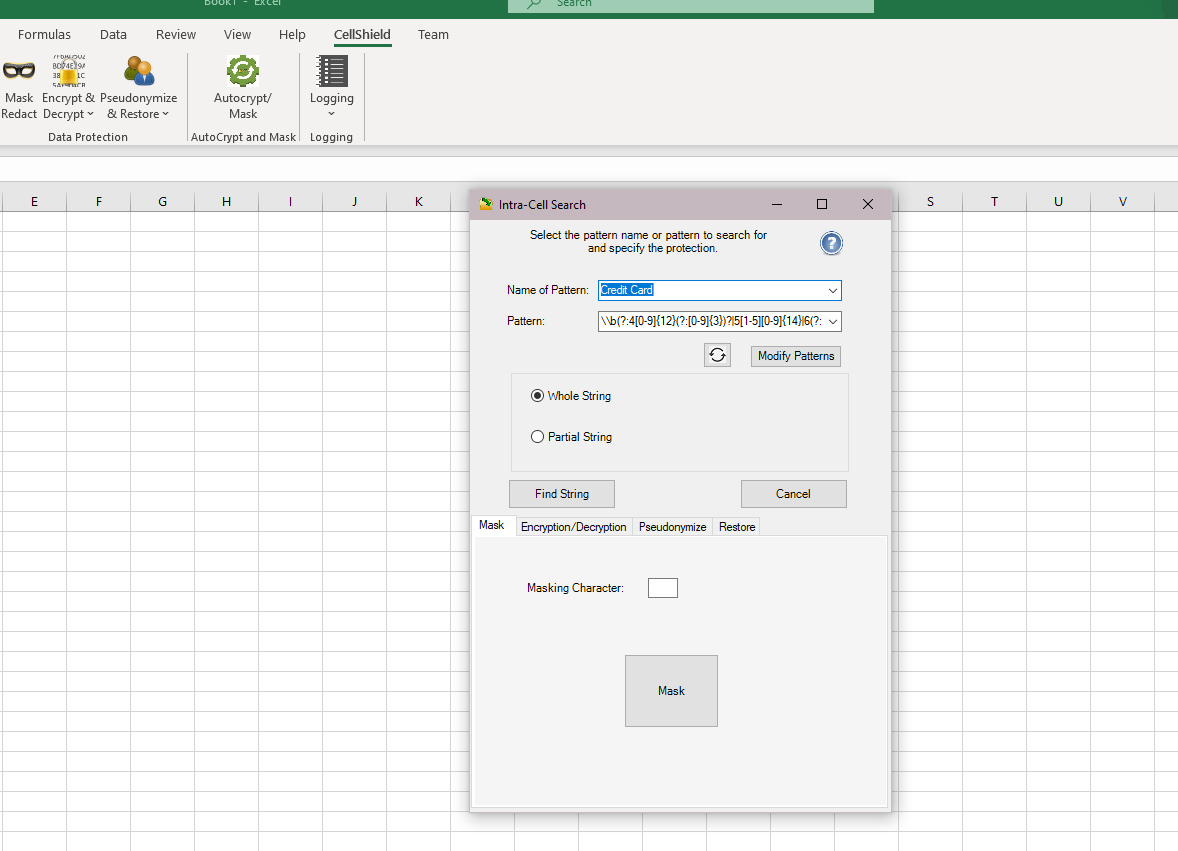Go to the View ribbon tab
The image size is (1178, 851).
point(237,35)
